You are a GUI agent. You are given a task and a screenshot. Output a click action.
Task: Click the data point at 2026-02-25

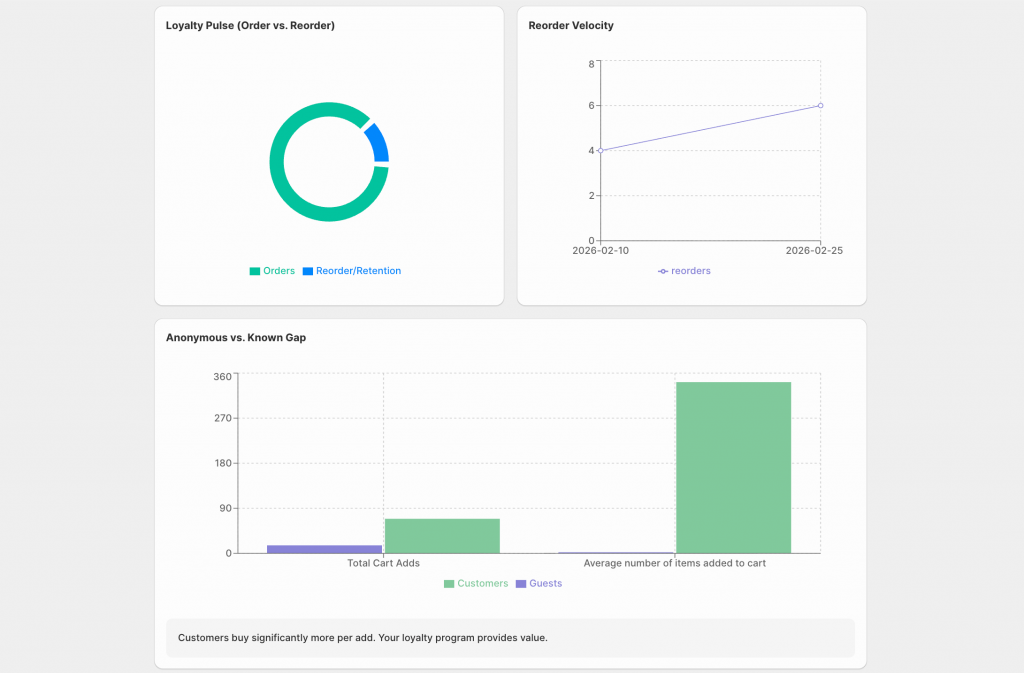tap(820, 104)
